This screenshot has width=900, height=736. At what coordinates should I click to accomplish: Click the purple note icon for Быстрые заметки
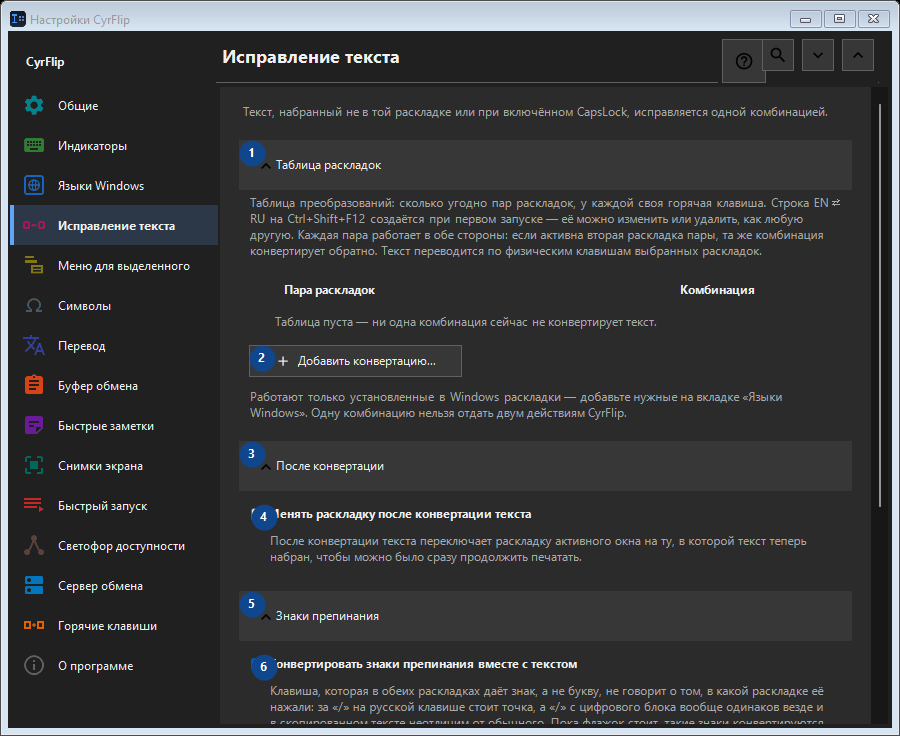pyautogui.click(x=34, y=425)
